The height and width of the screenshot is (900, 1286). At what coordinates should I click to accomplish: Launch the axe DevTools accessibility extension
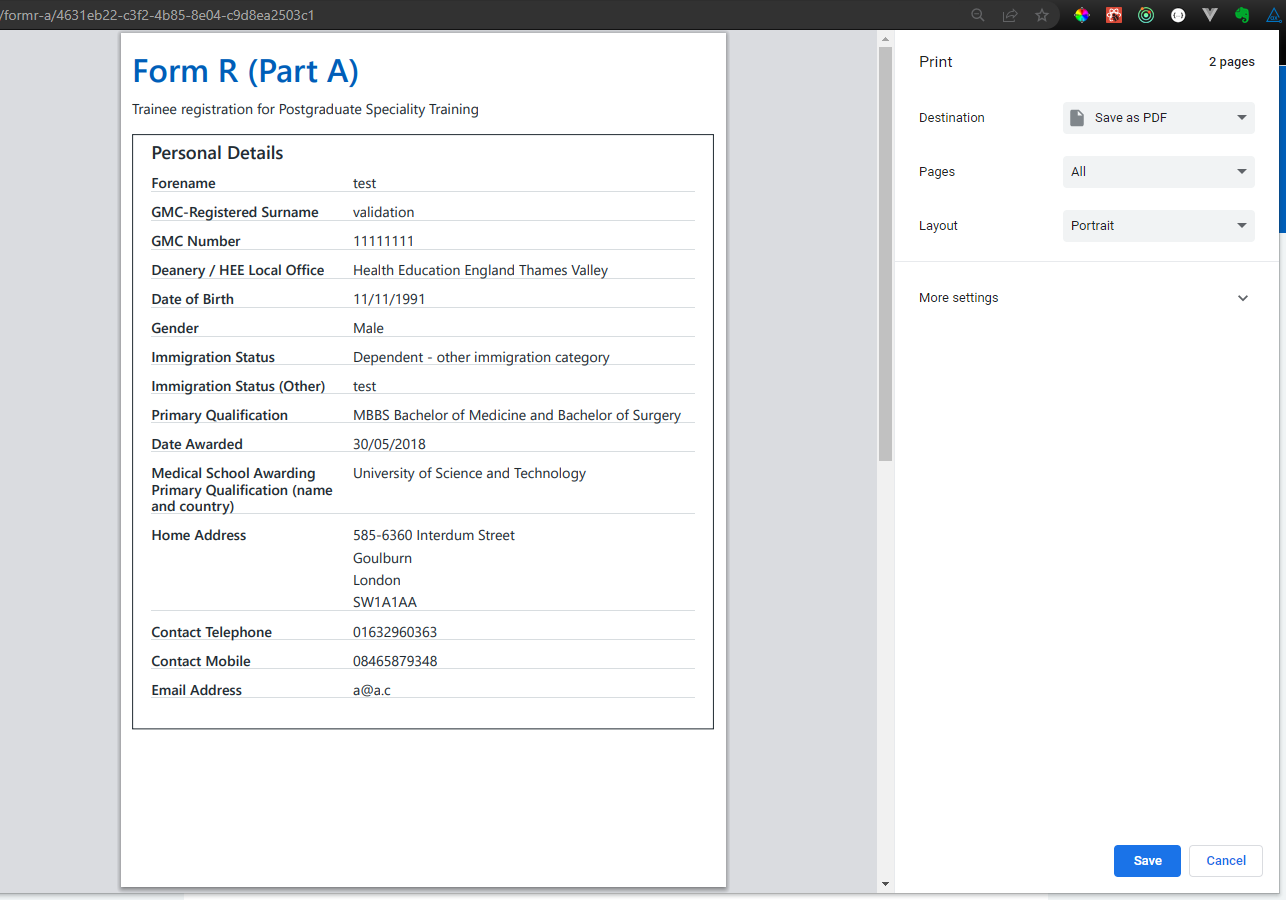(x=1274, y=15)
